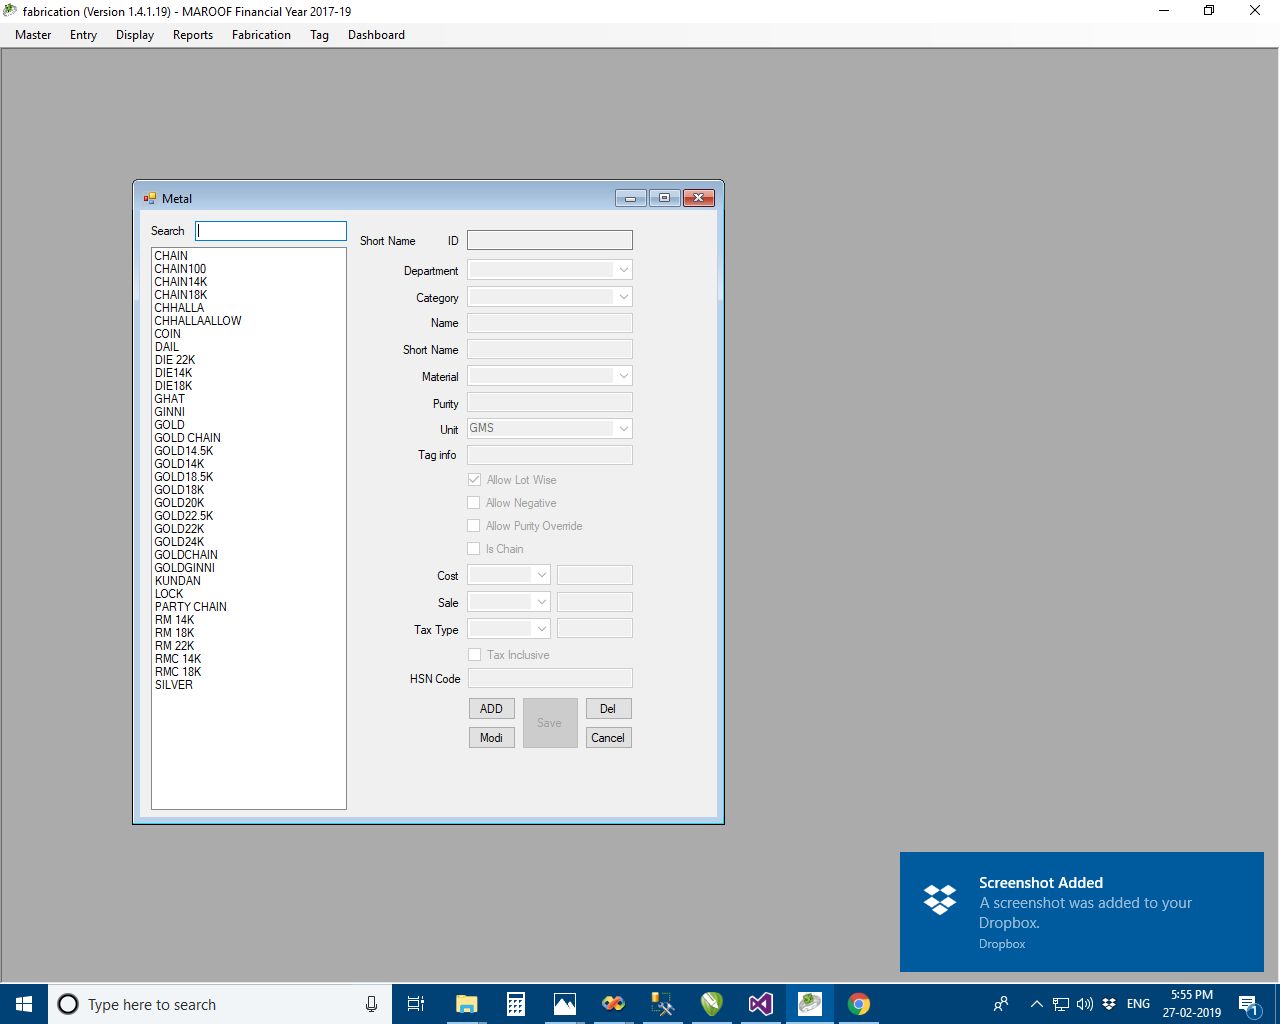Open Visual Studio from the taskbar
Screen dimensions: 1280x1024
760,1004
